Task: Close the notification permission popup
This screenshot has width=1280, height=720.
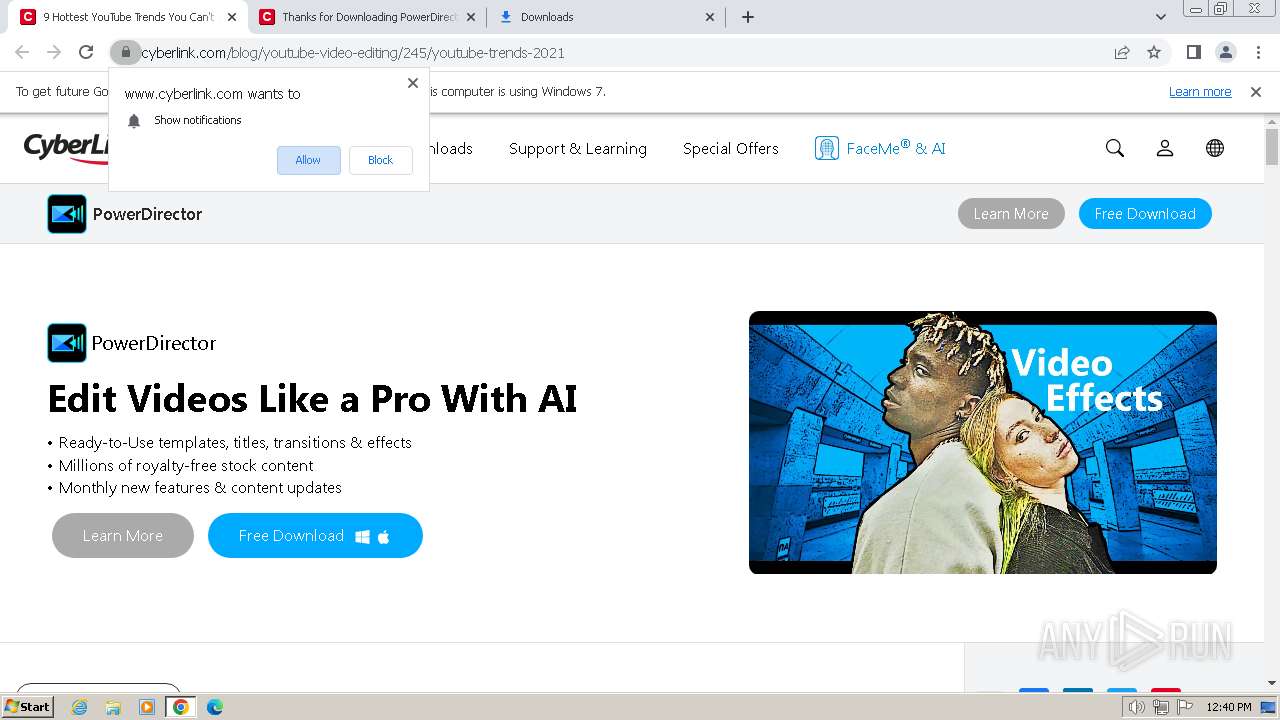Action: tap(413, 83)
